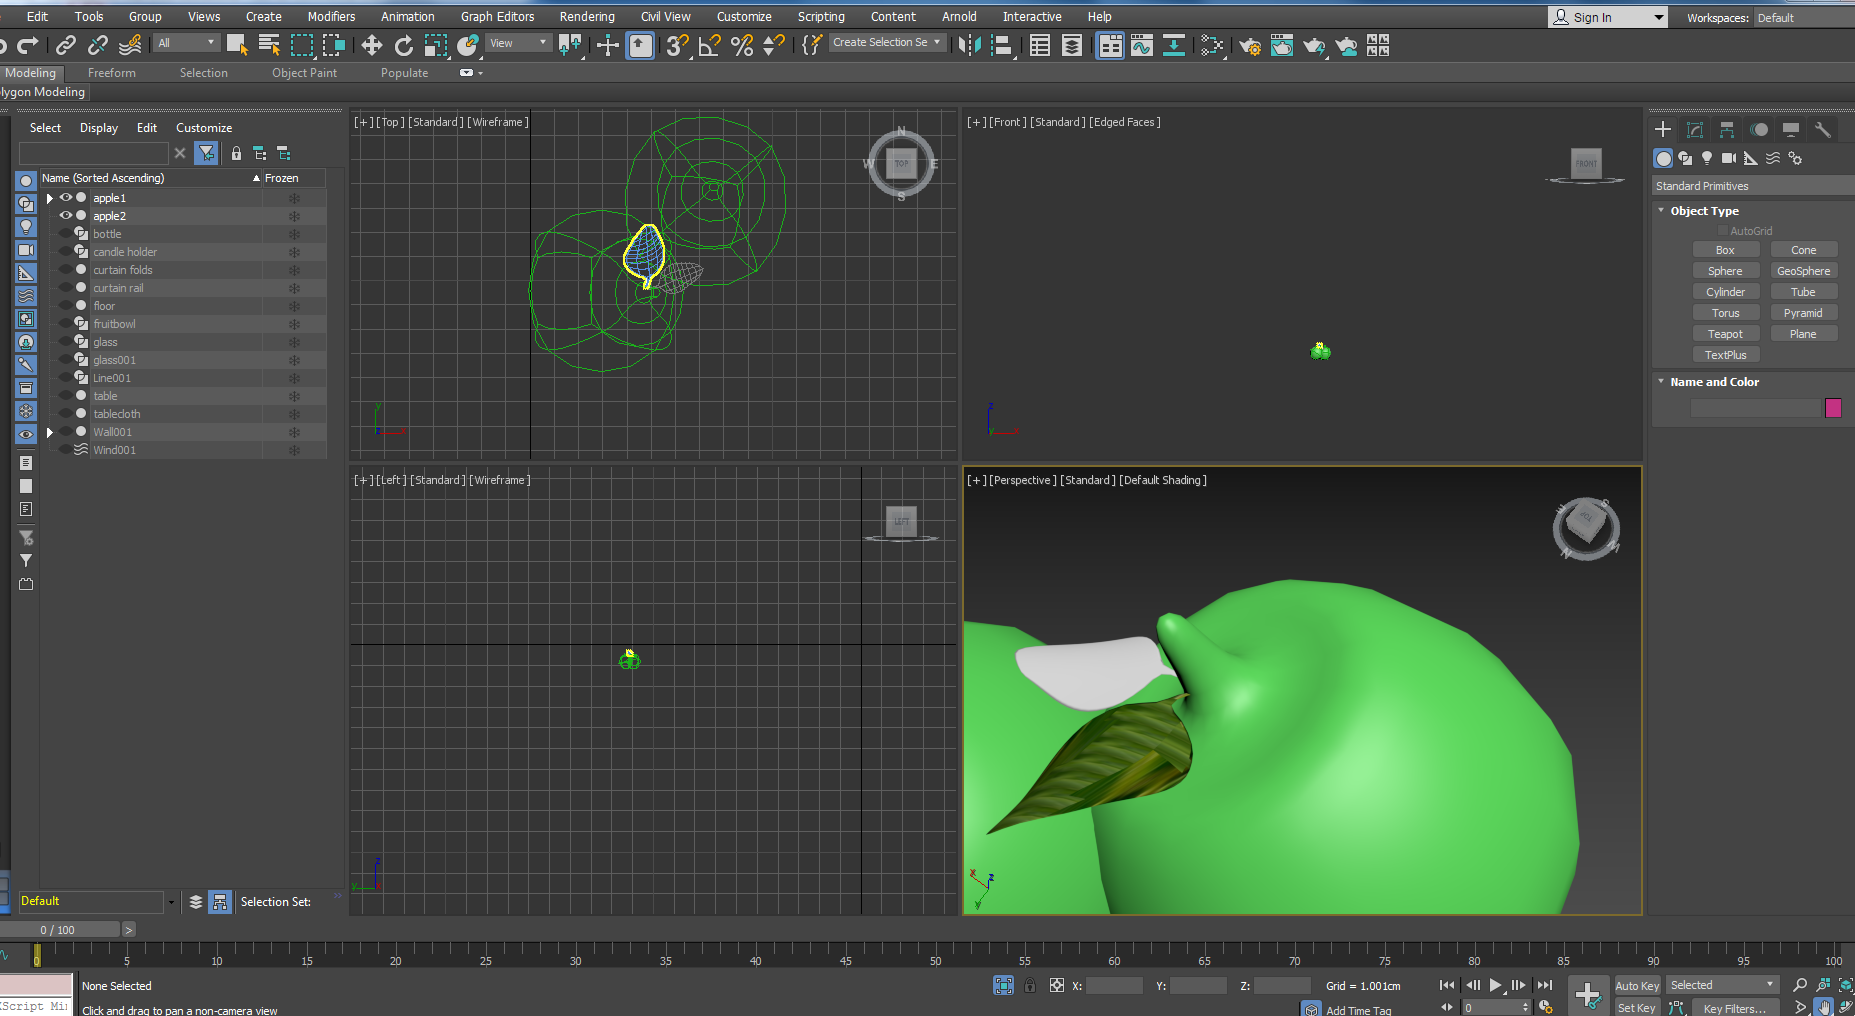Open the object color swatch
The height and width of the screenshot is (1016, 1855).
click(1833, 408)
